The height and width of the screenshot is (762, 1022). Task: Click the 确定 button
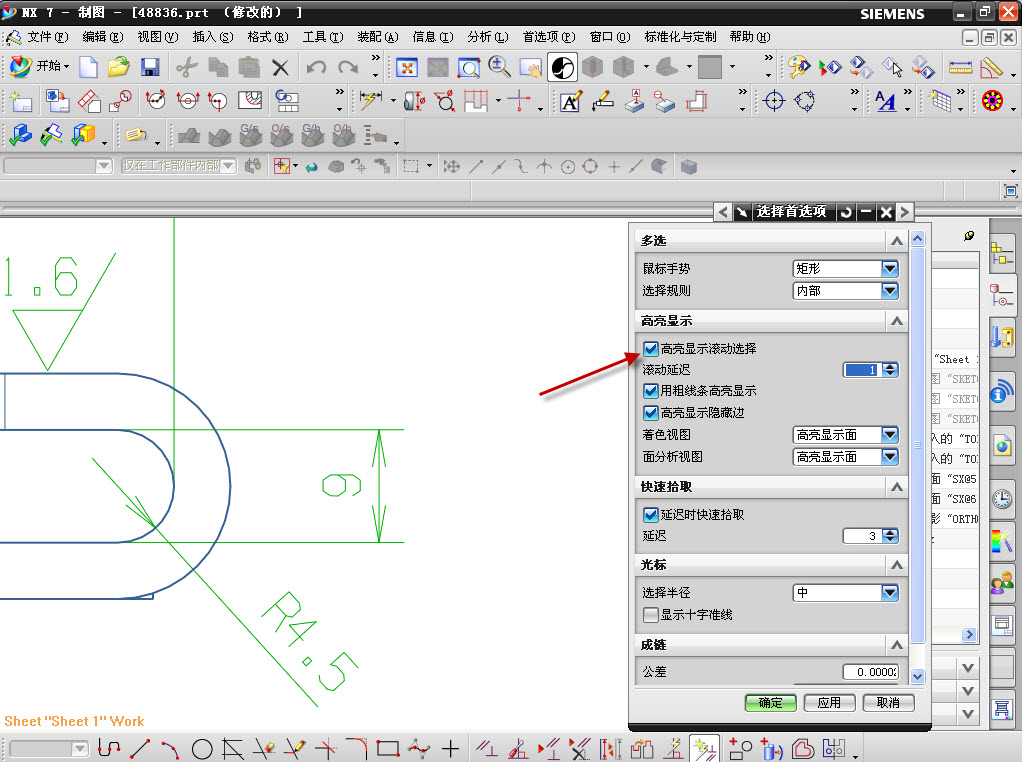click(x=770, y=703)
